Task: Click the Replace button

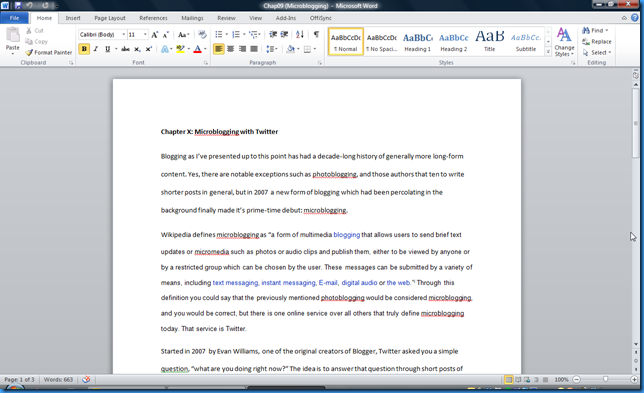Action: pyautogui.click(x=597, y=41)
